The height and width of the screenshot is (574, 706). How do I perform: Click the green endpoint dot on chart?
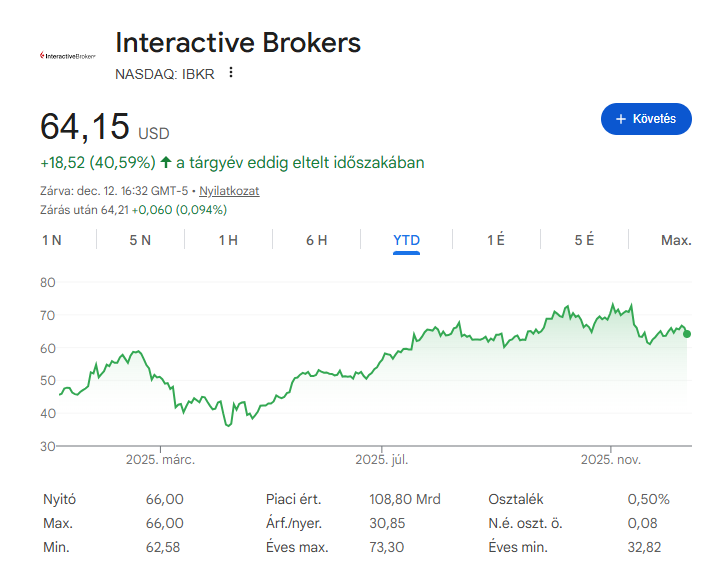(687, 334)
